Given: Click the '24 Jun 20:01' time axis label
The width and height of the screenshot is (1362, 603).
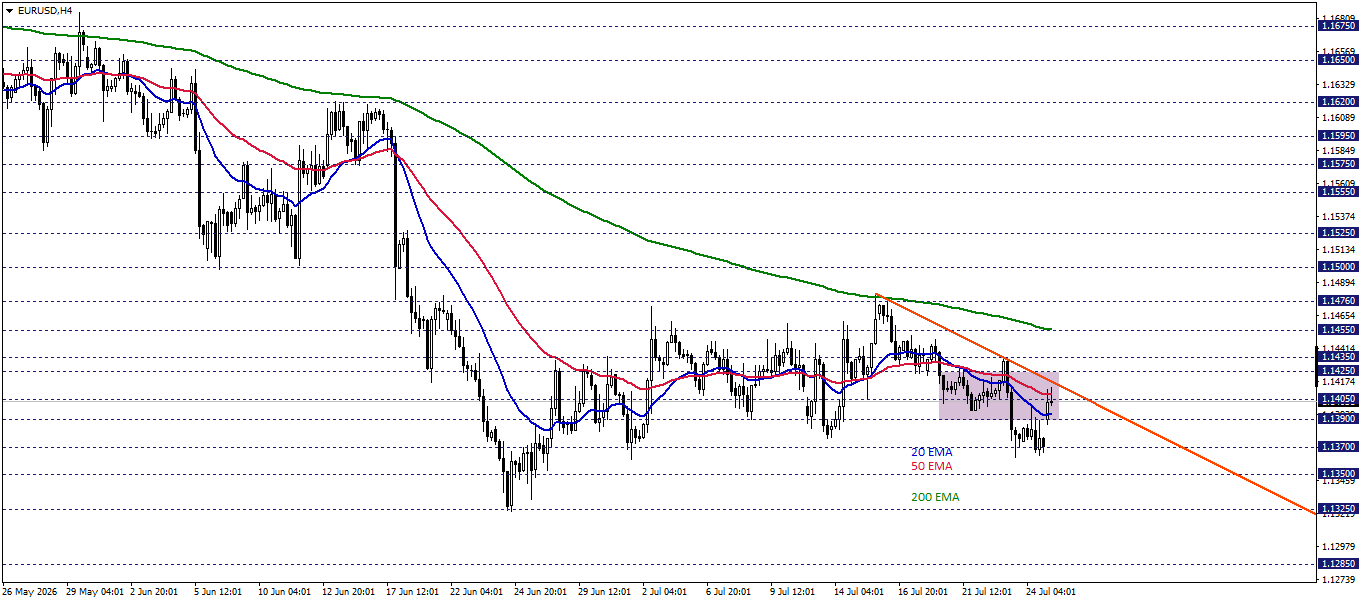Looking at the screenshot, I should coord(540,592).
